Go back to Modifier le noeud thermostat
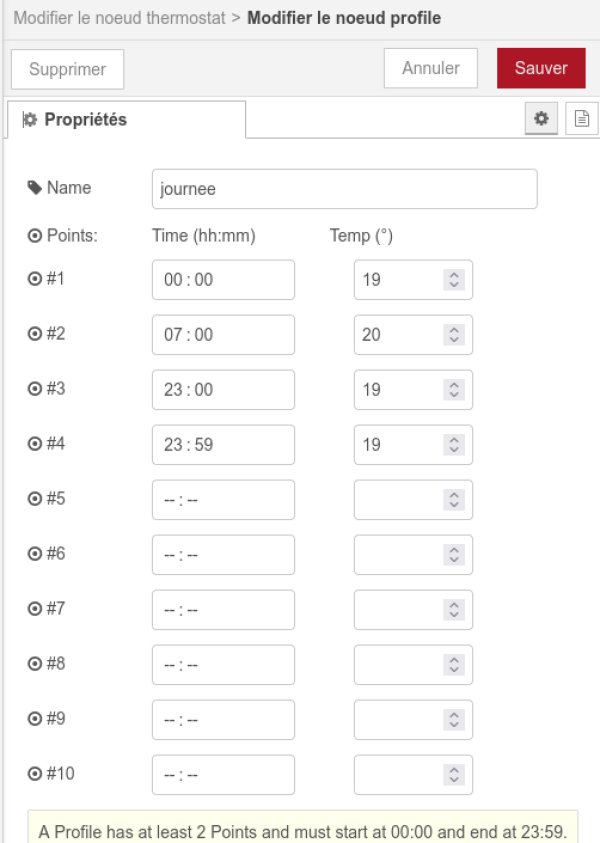 tap(120, 18)
